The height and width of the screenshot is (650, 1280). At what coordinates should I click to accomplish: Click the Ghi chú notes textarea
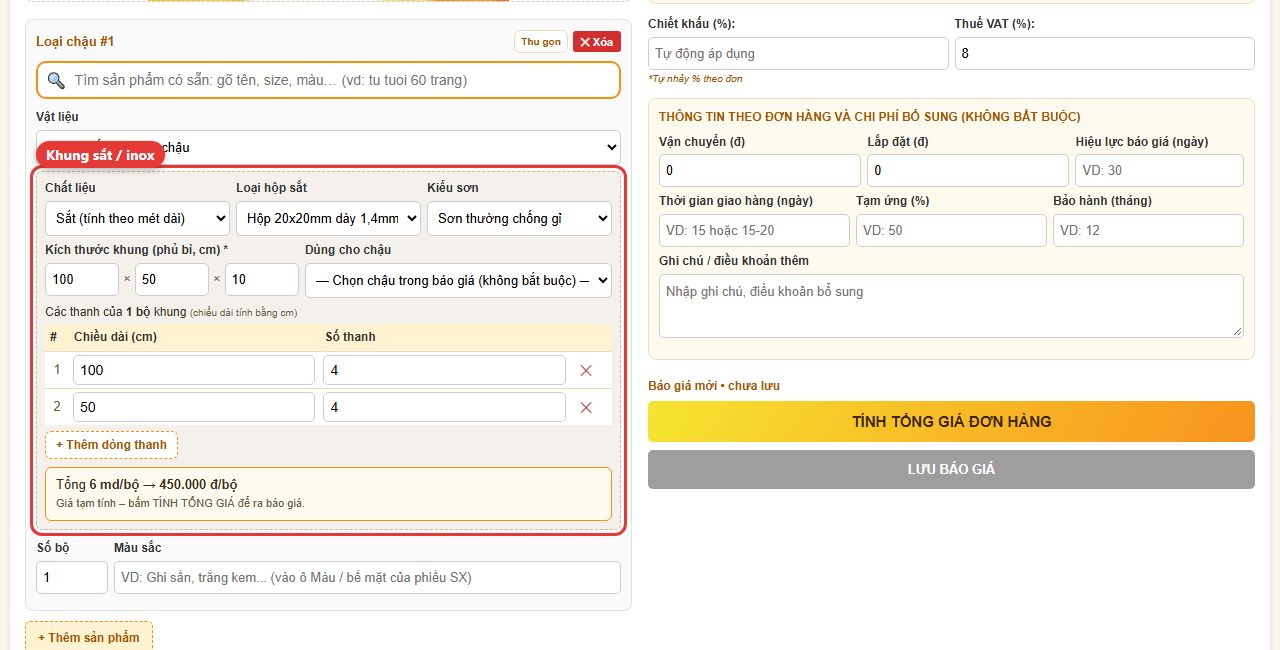pos(951,306)
